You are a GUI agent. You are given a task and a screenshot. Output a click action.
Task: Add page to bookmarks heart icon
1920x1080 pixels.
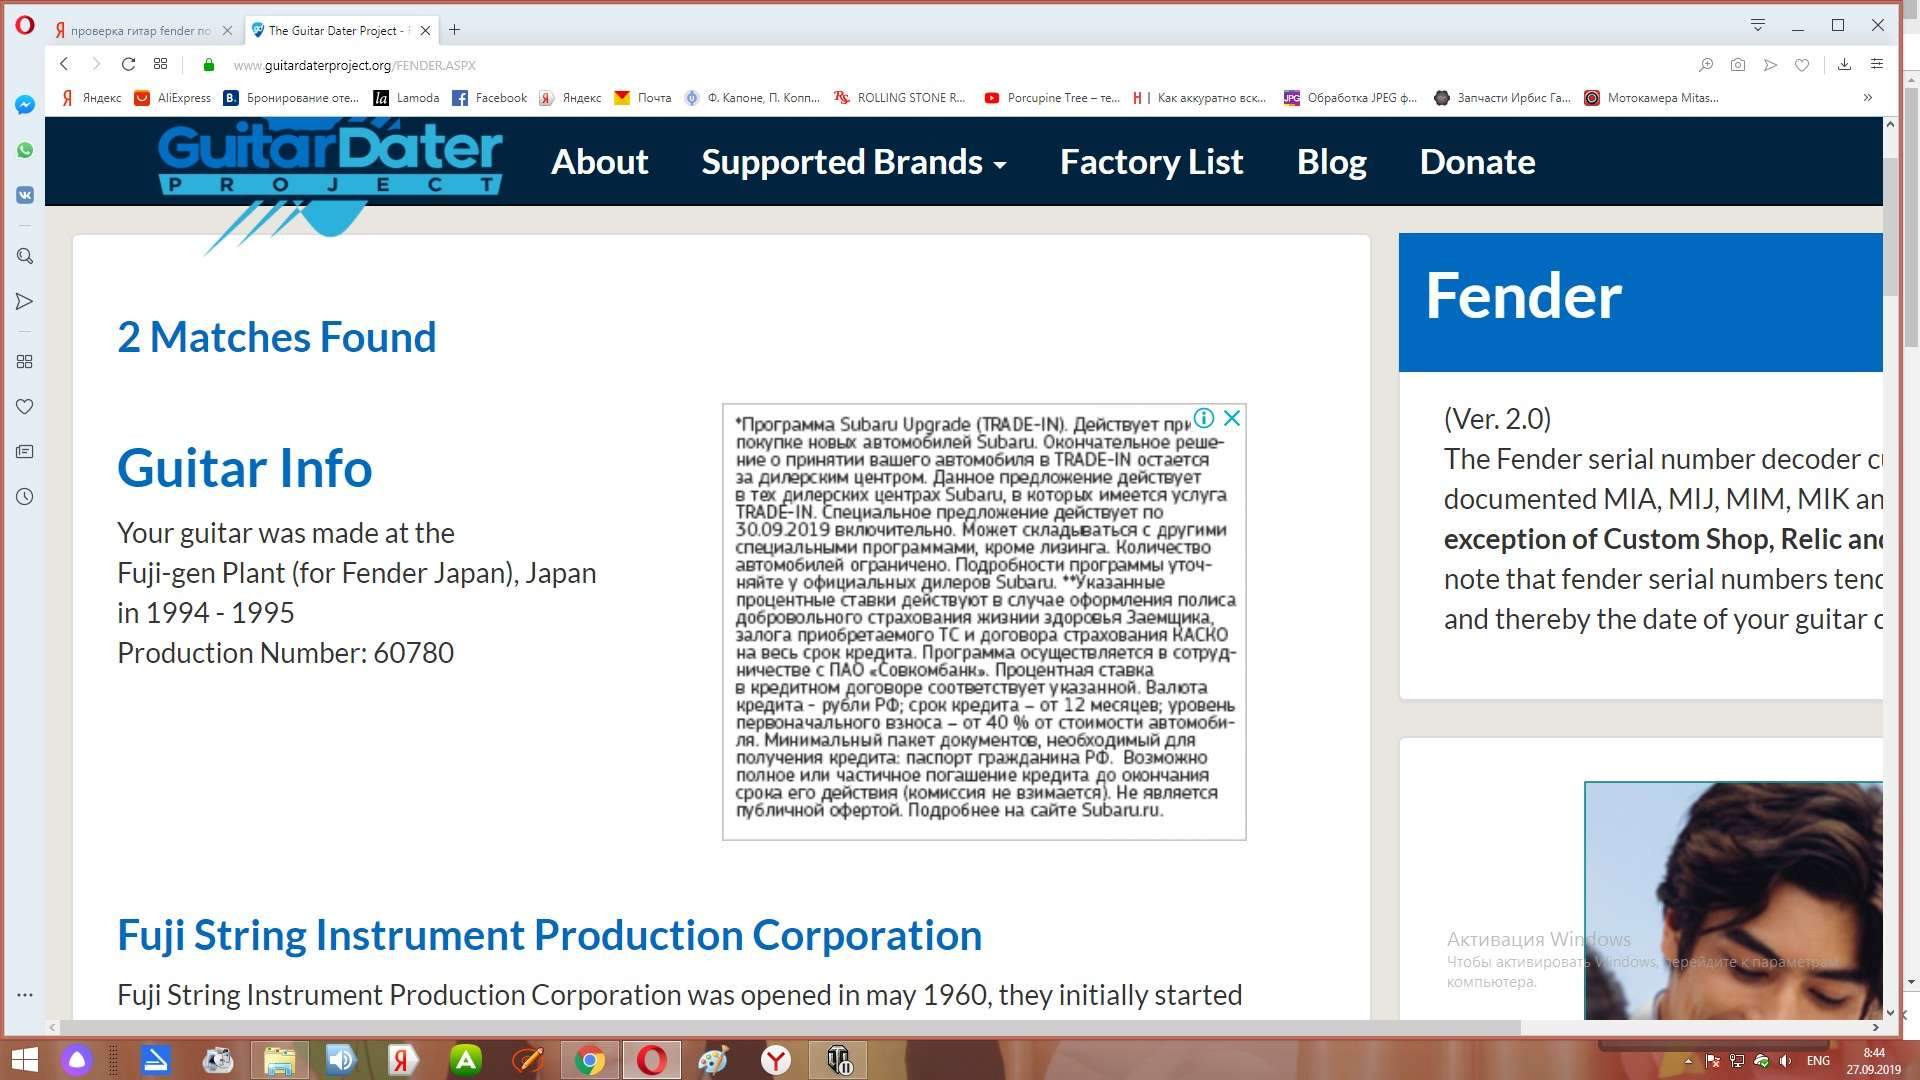[1802, 65]
